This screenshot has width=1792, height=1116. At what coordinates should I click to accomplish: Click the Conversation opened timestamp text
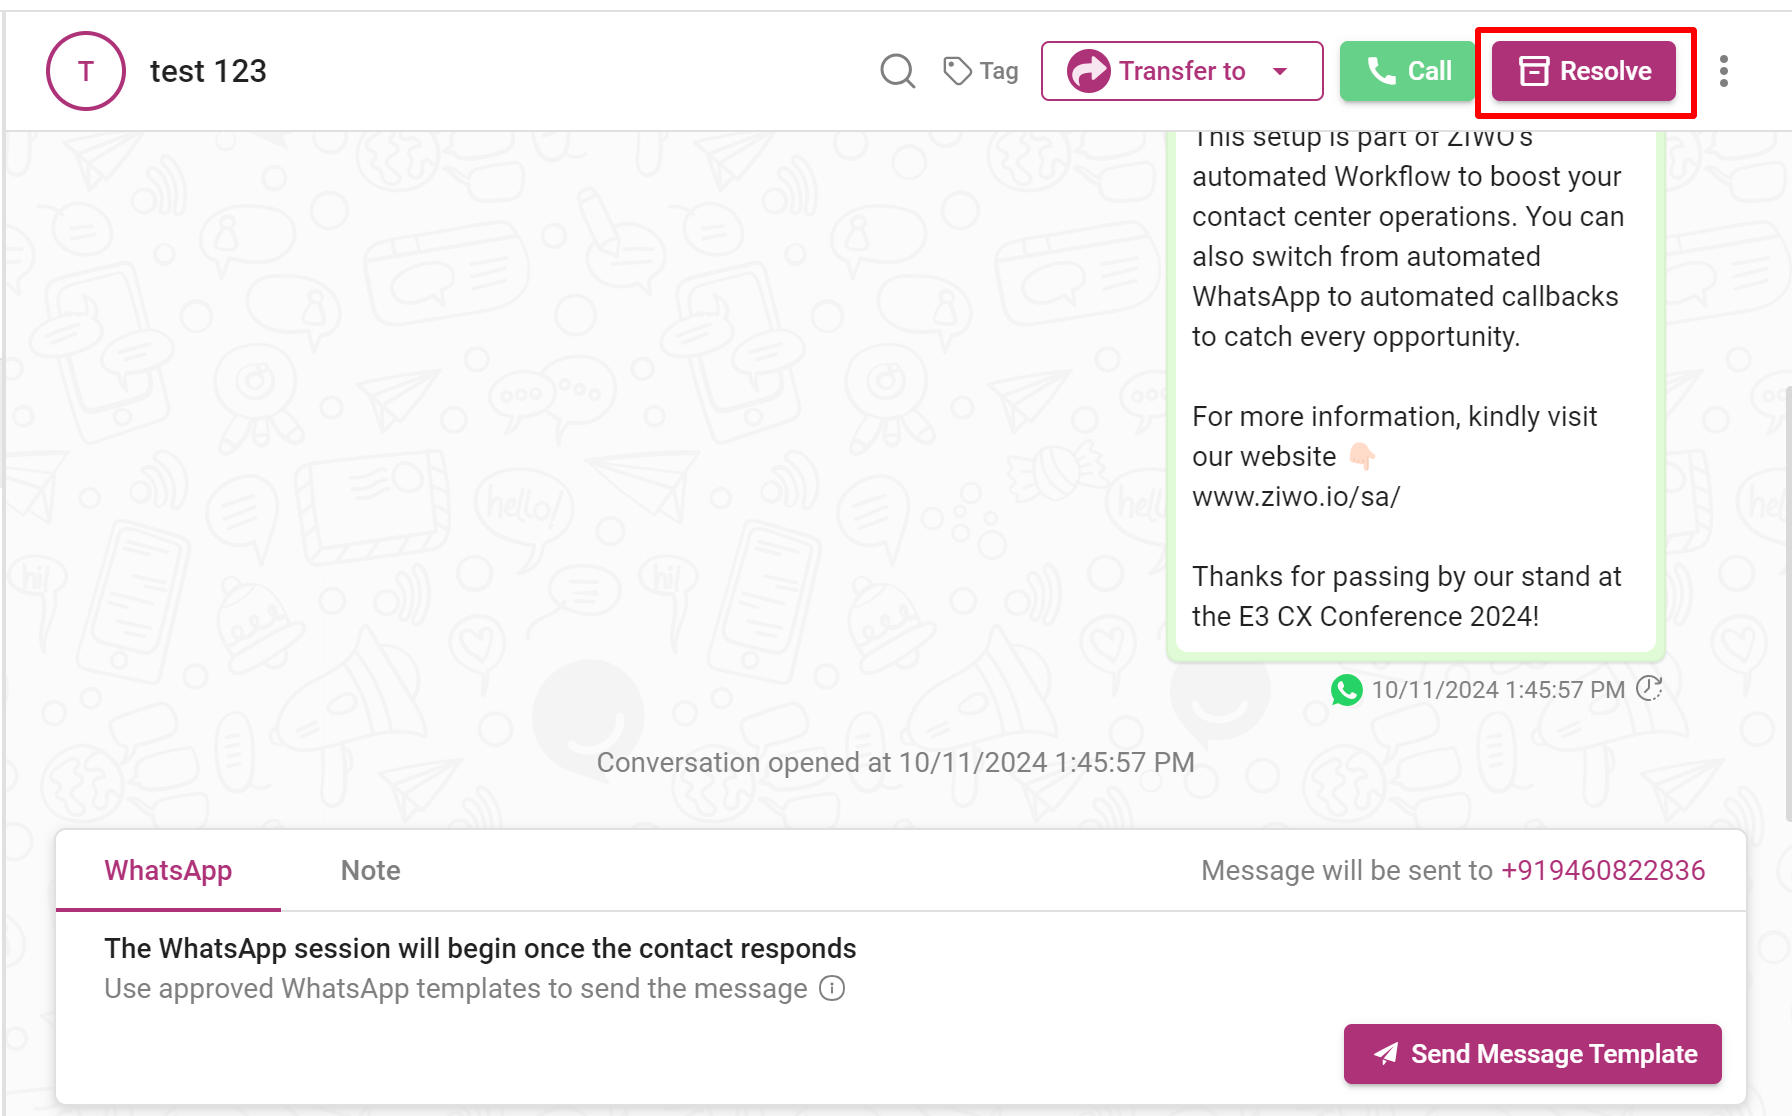[x=896, y=762]
